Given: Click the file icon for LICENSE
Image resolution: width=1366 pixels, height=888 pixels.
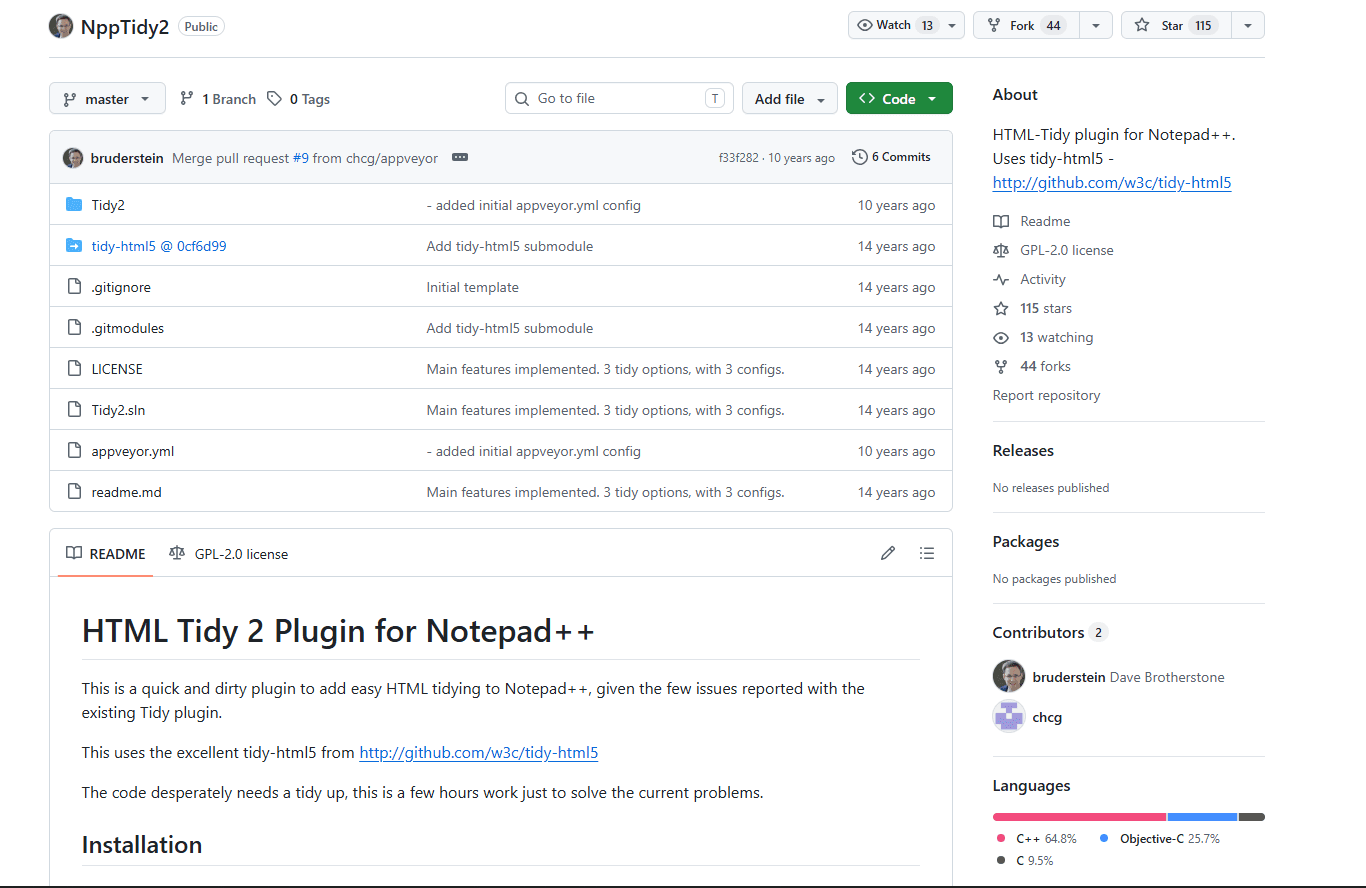Looking at the screenshot, I should 74,369.
